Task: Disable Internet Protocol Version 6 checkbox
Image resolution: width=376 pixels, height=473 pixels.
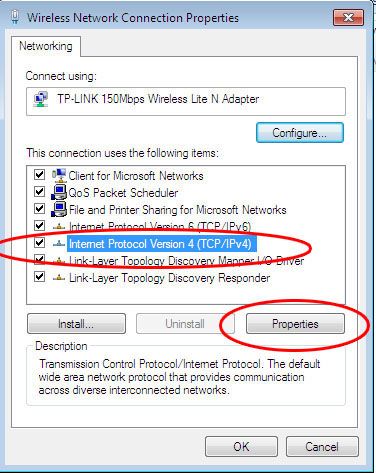Action: coord(39,225)
